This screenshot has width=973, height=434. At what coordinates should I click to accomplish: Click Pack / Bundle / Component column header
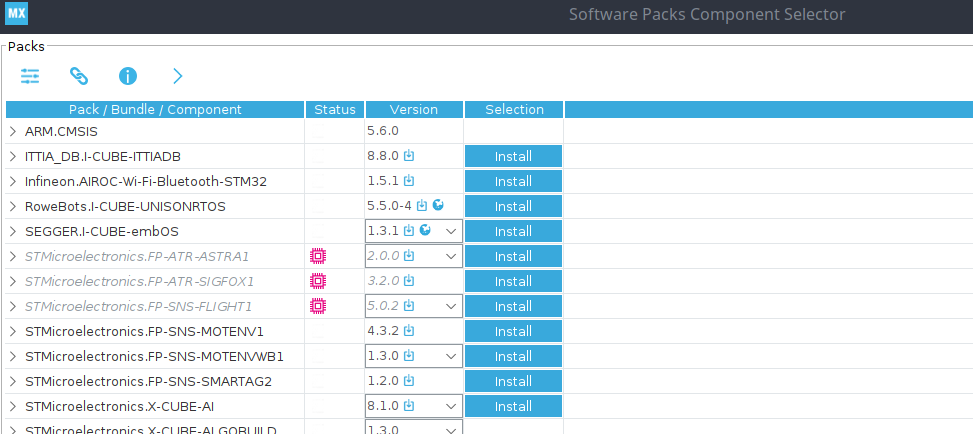[x=155, y=109]
